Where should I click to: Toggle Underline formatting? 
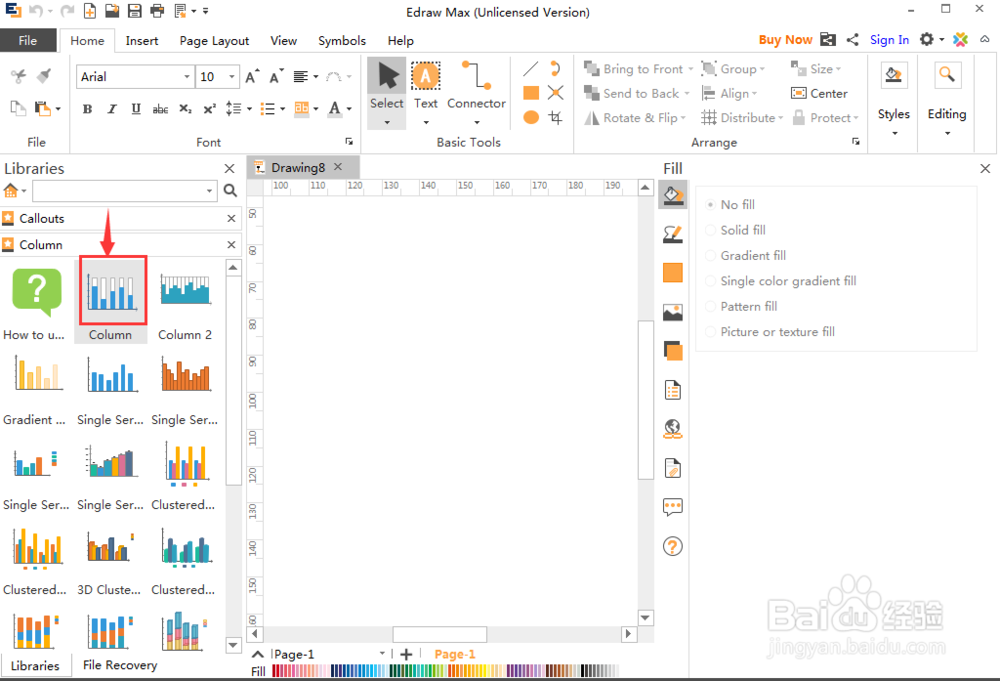coord(136,109)
